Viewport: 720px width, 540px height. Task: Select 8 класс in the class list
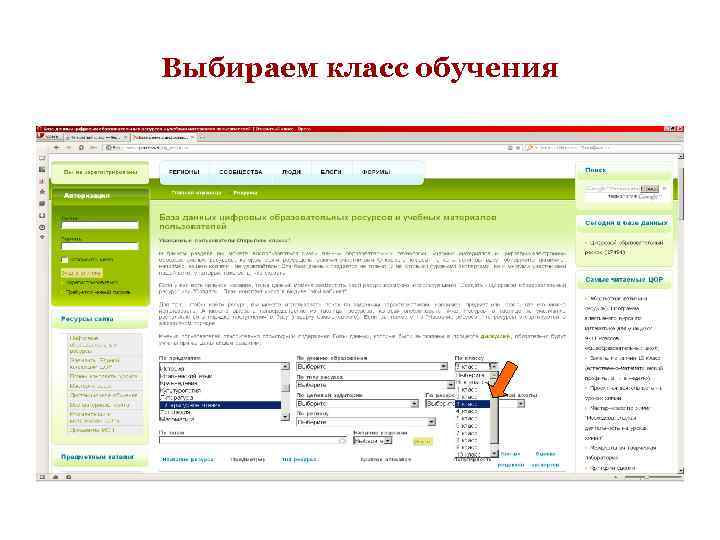(472, 440)
